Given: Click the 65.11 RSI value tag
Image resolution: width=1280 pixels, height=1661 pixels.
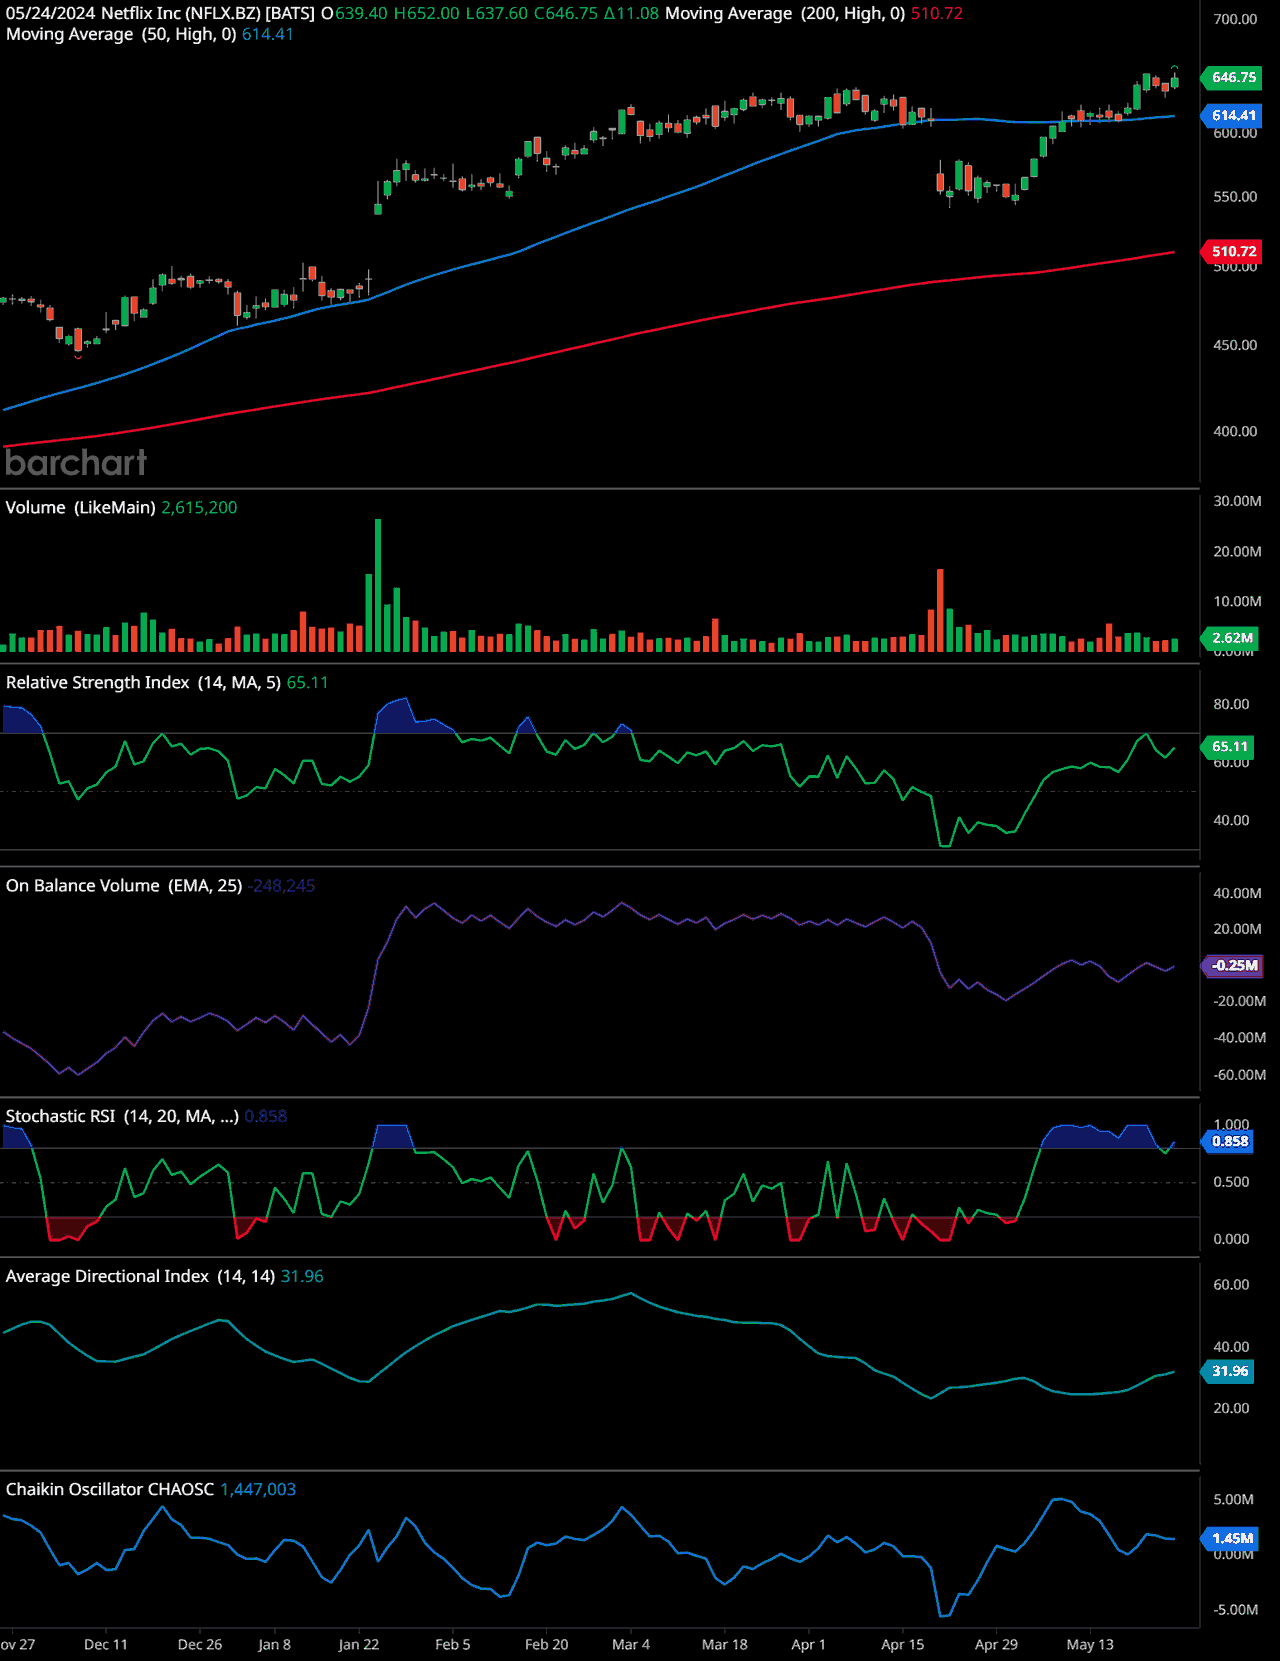Looking at the screenshot, I should pos(1230,746).
